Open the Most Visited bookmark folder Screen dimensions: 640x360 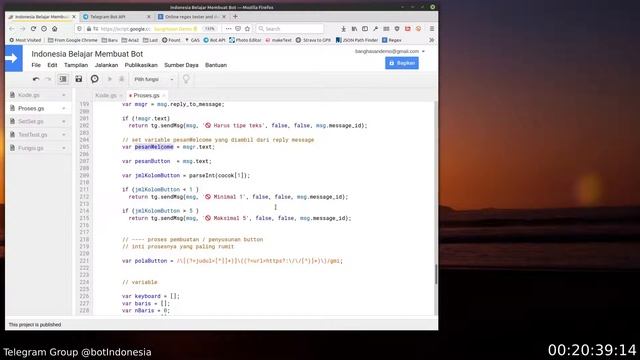[x=25, y=40]
